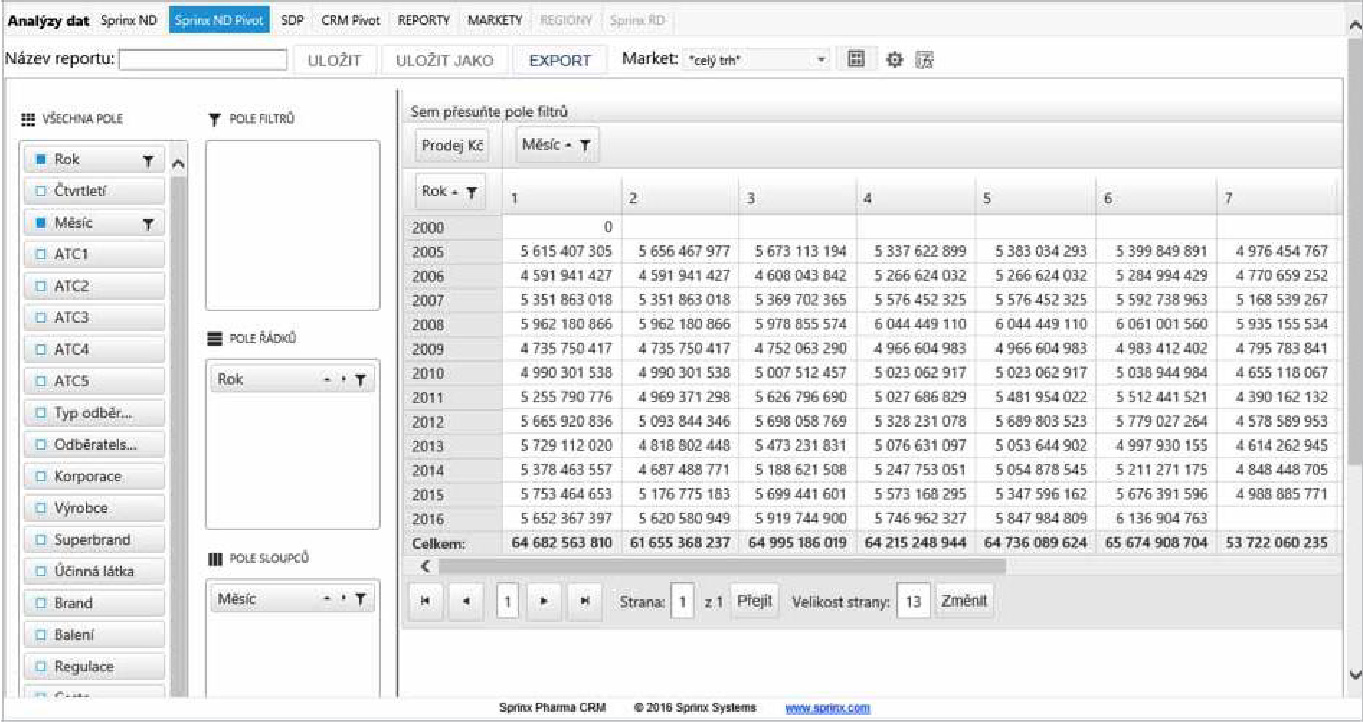Click the grid view icon next to Market

856,60
